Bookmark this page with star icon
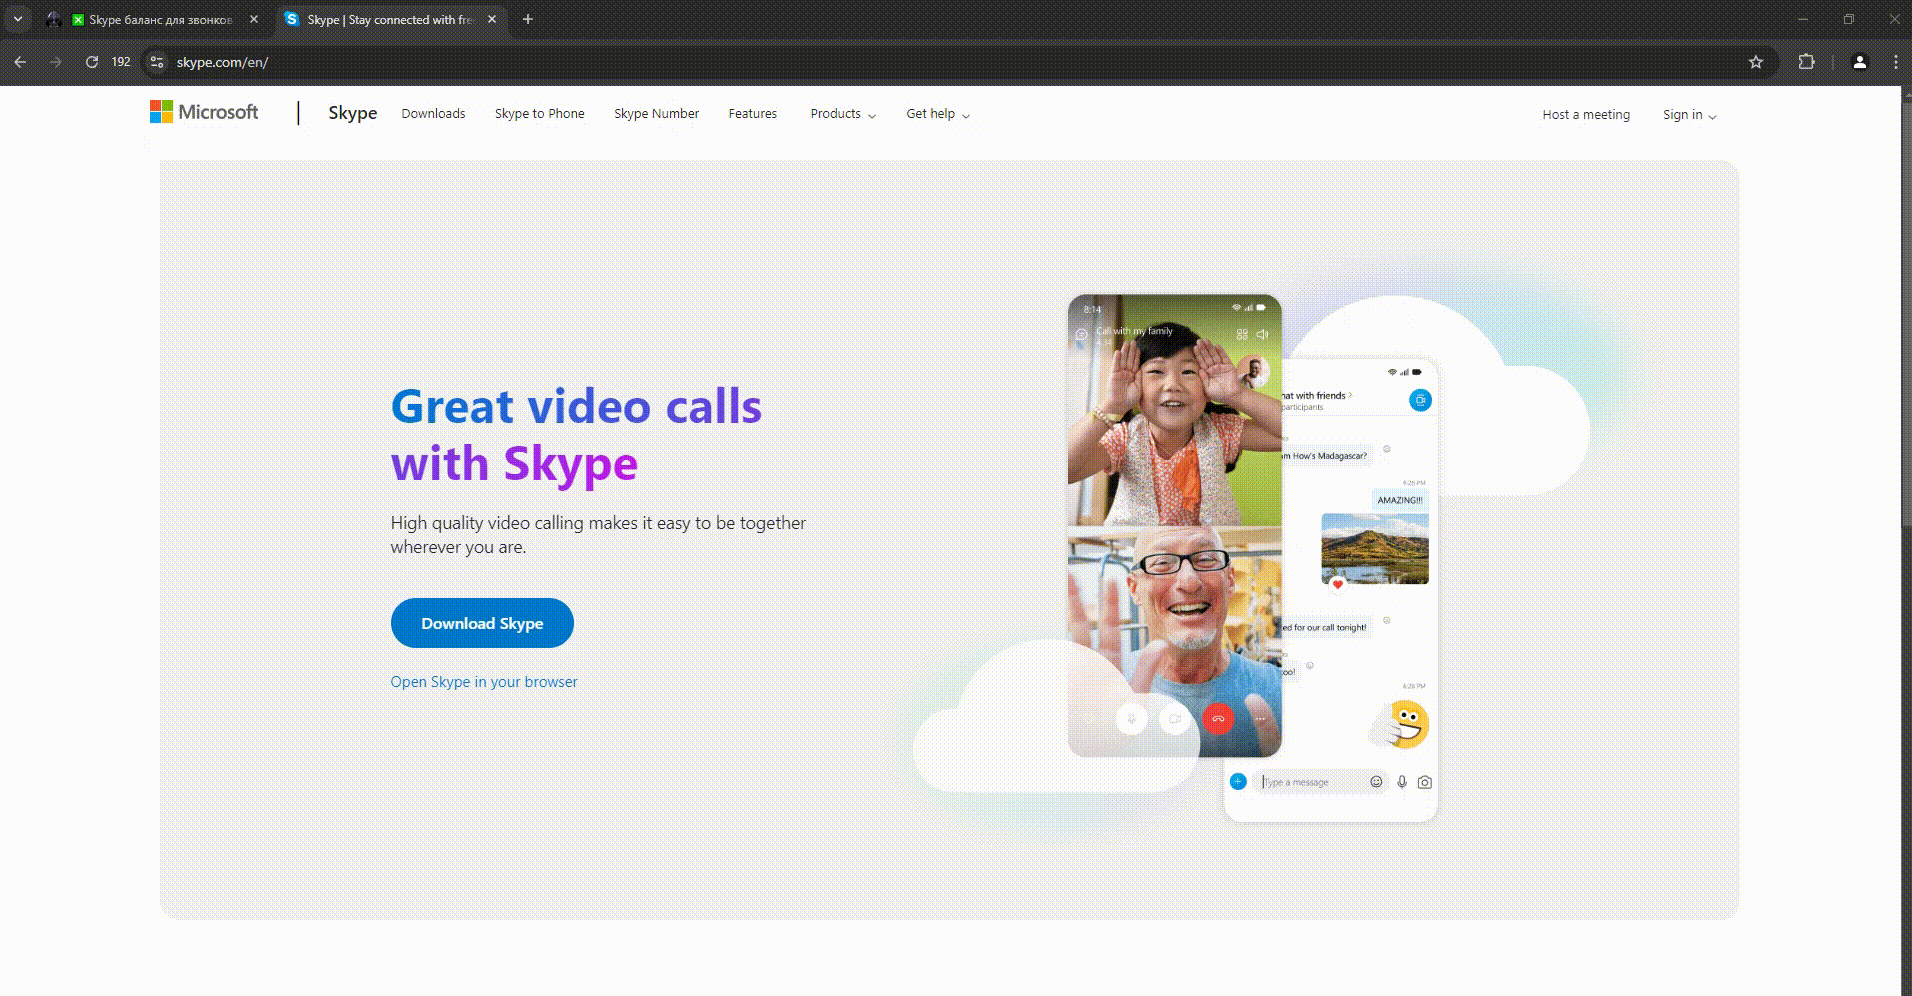The image size is (1912, 996). (x=1756, y=62)
